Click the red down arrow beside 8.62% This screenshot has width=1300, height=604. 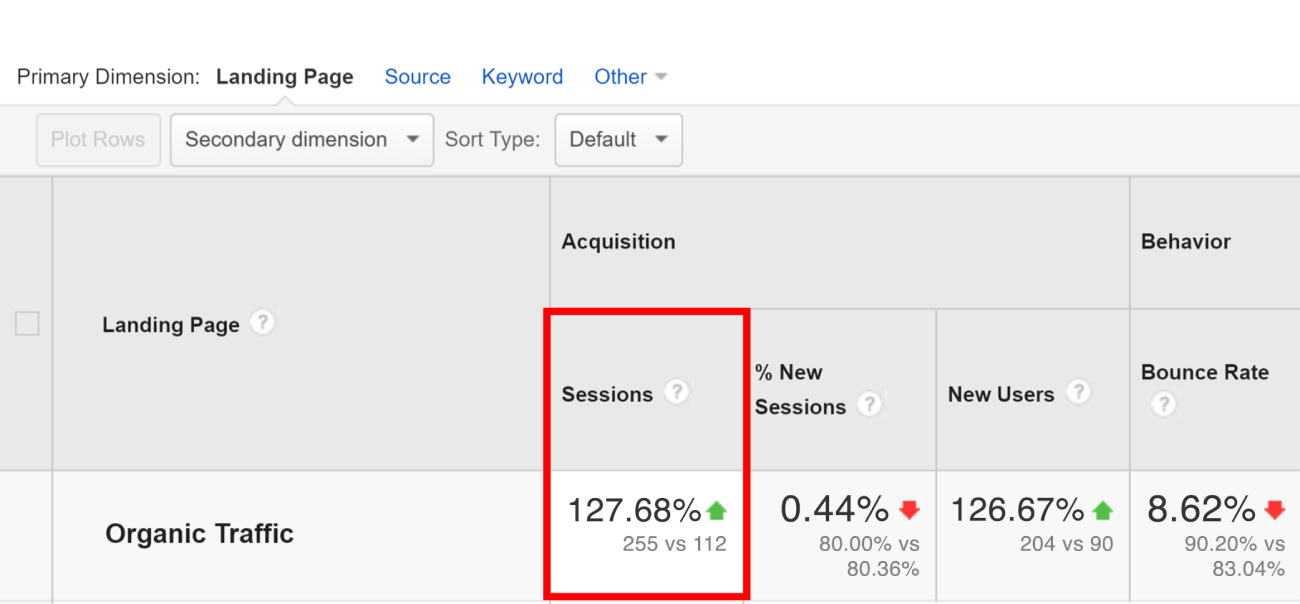click(1274, 510)
